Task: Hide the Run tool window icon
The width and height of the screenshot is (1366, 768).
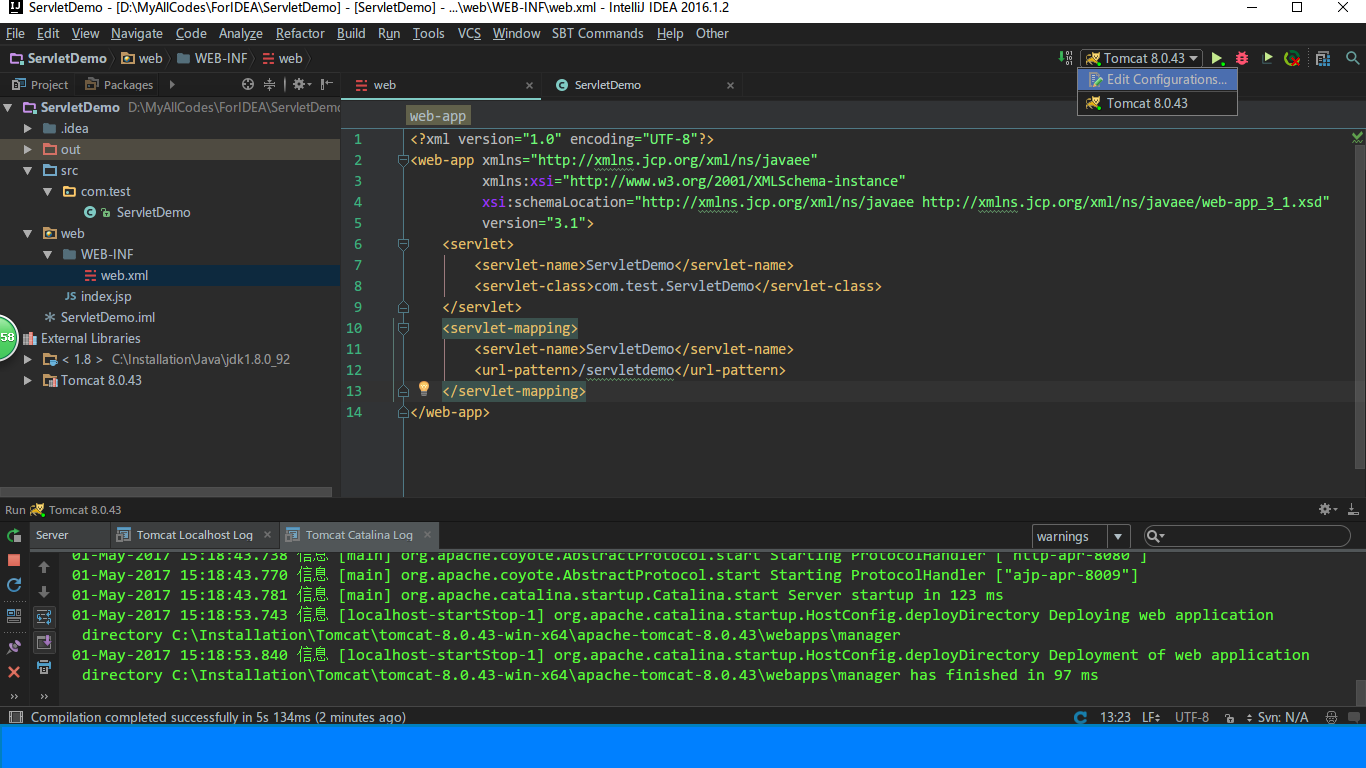Action: pyautogui.click(x=1353, y=510)
